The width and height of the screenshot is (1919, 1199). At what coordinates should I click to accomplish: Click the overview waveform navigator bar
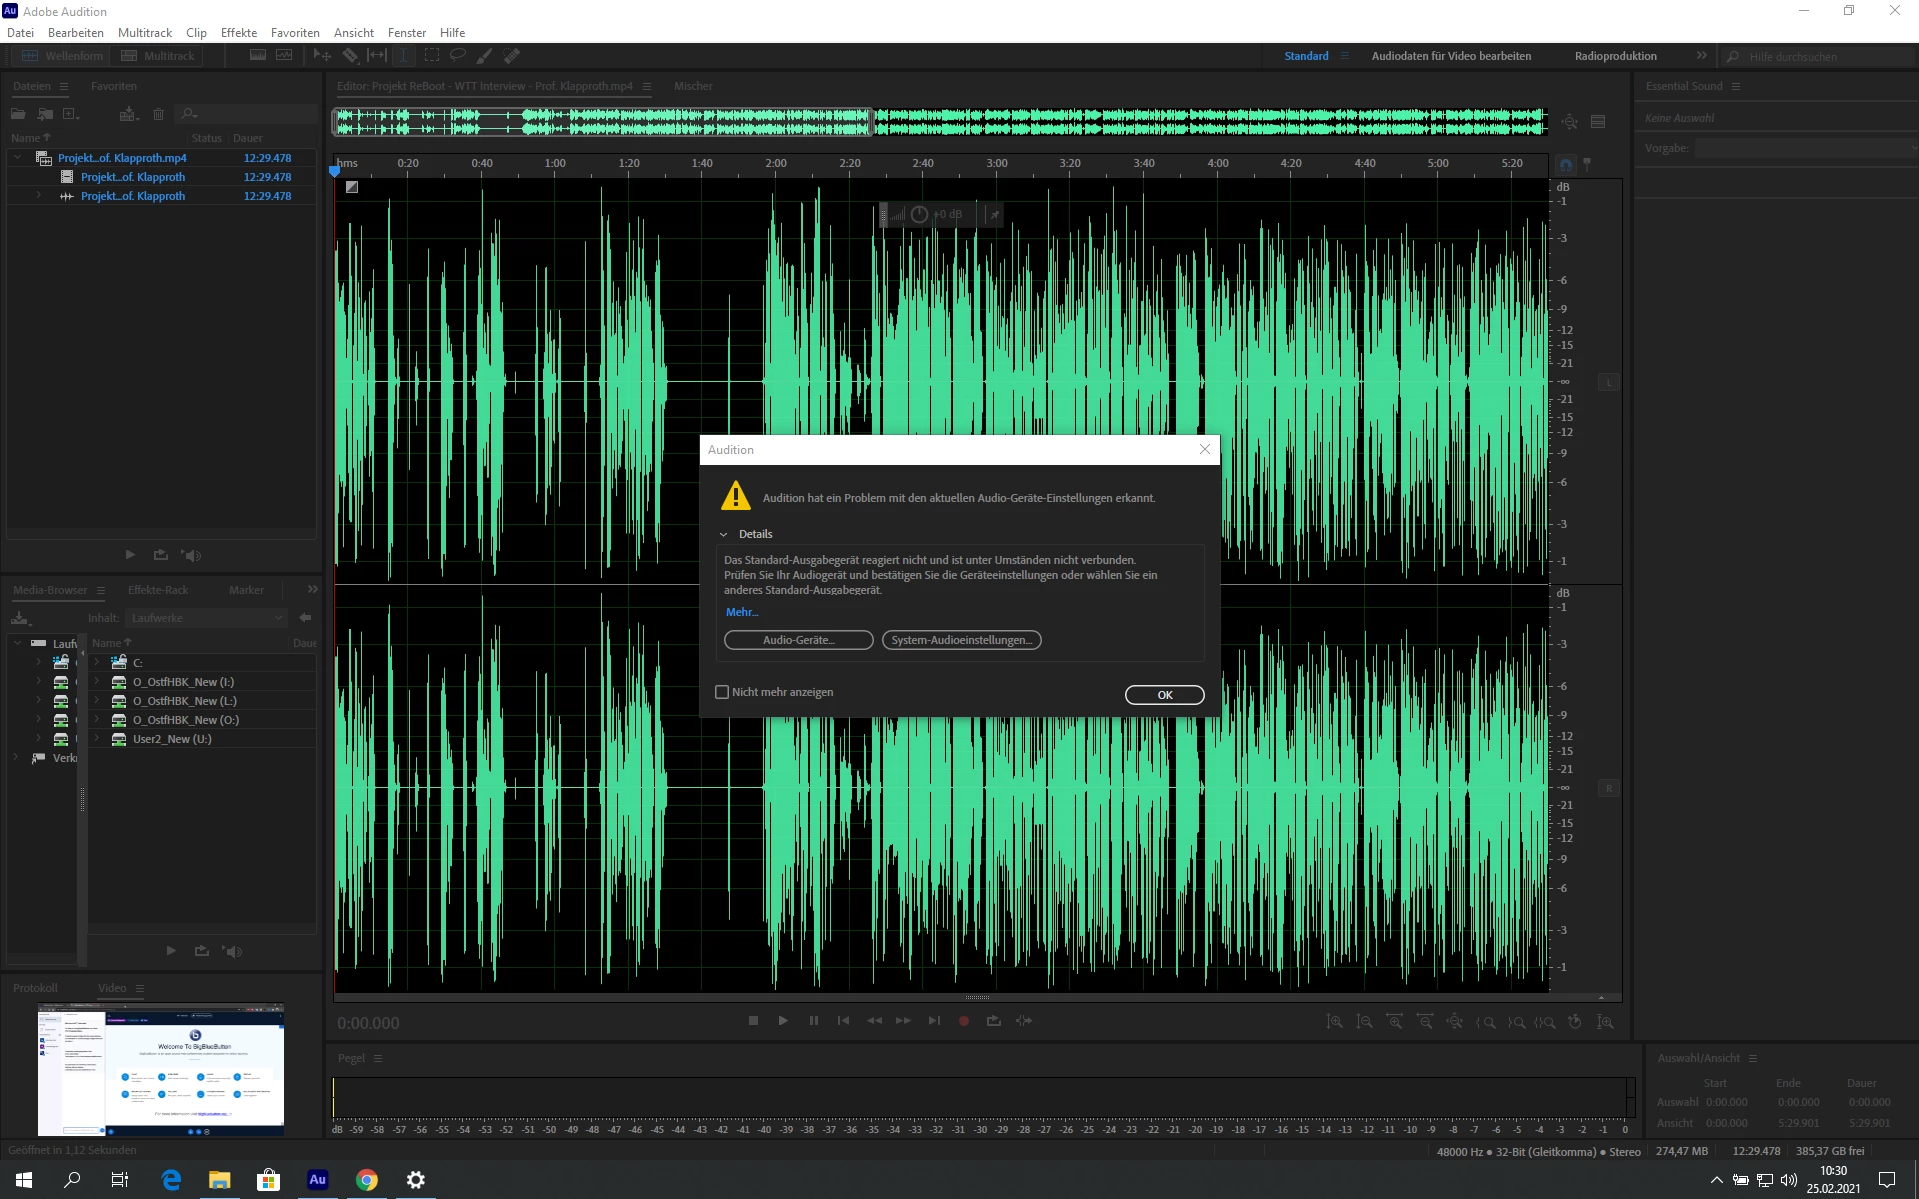(940, 122)
